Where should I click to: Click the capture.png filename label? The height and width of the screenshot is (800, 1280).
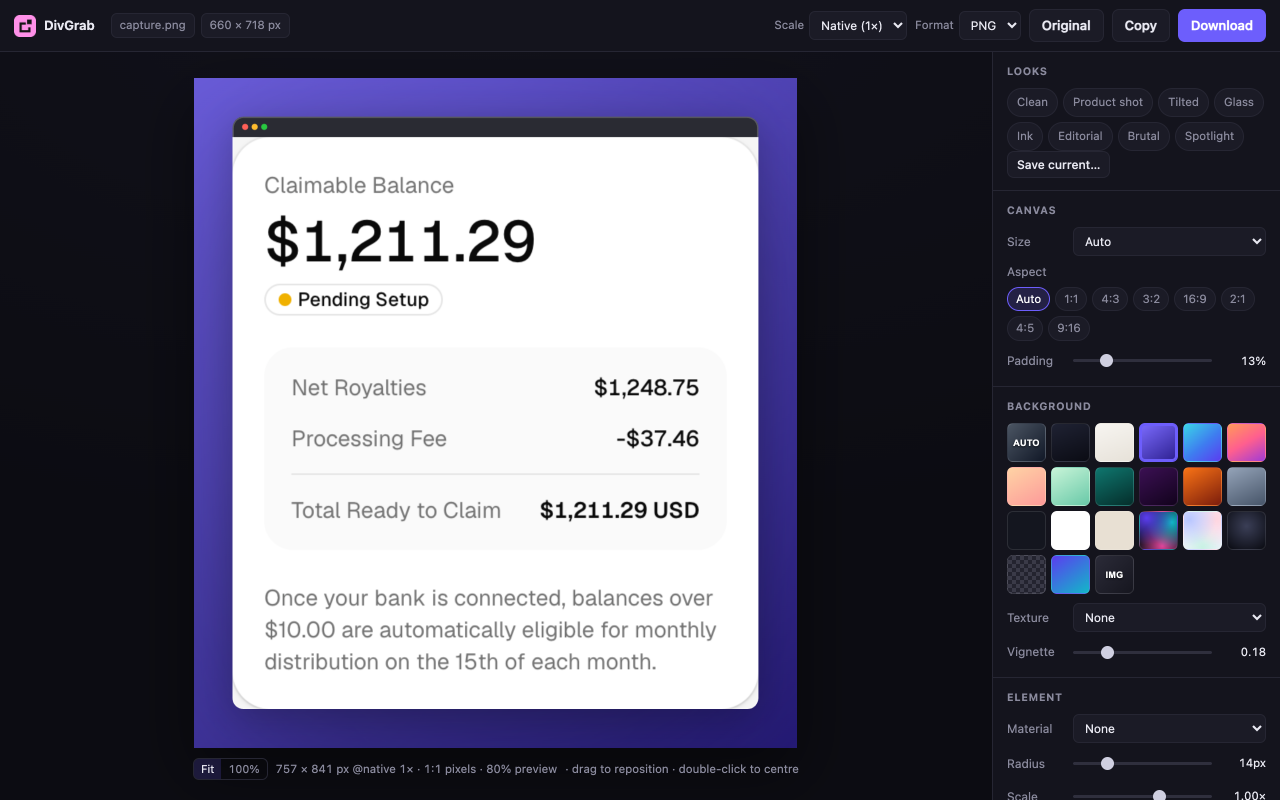pos(153,26)
